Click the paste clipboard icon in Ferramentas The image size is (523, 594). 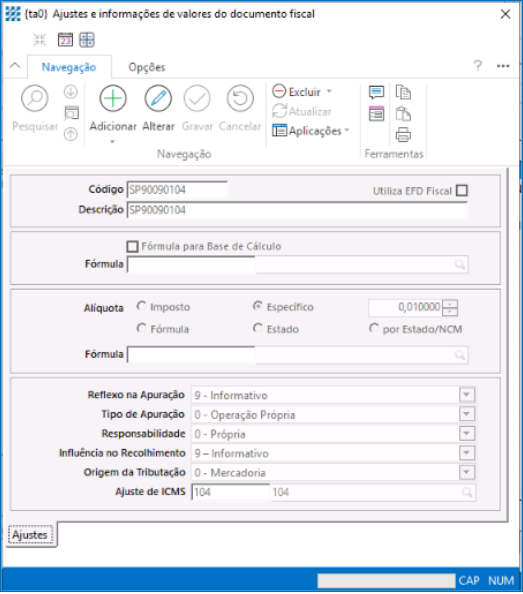403,114
